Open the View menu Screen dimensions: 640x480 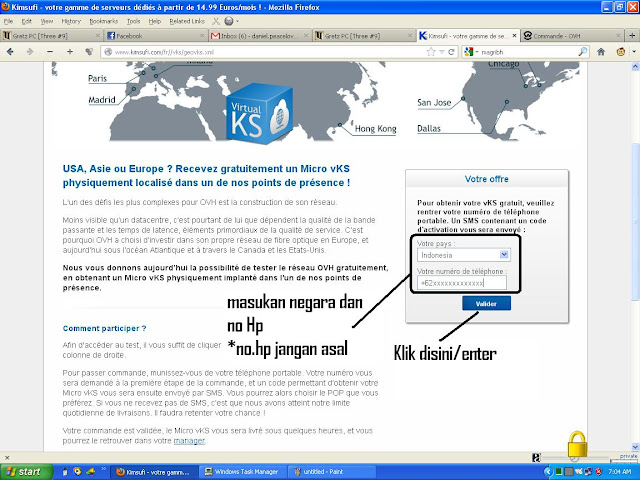47,21
